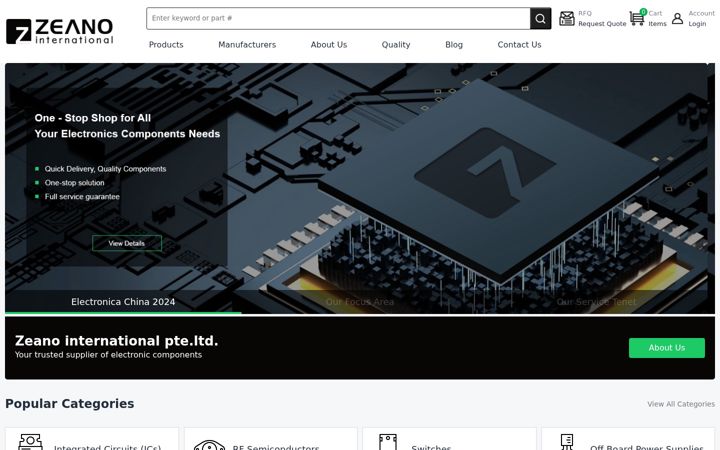Click the Off Board Power Supplies icon
Screen dimensions: 720x450
click(567, 442)
